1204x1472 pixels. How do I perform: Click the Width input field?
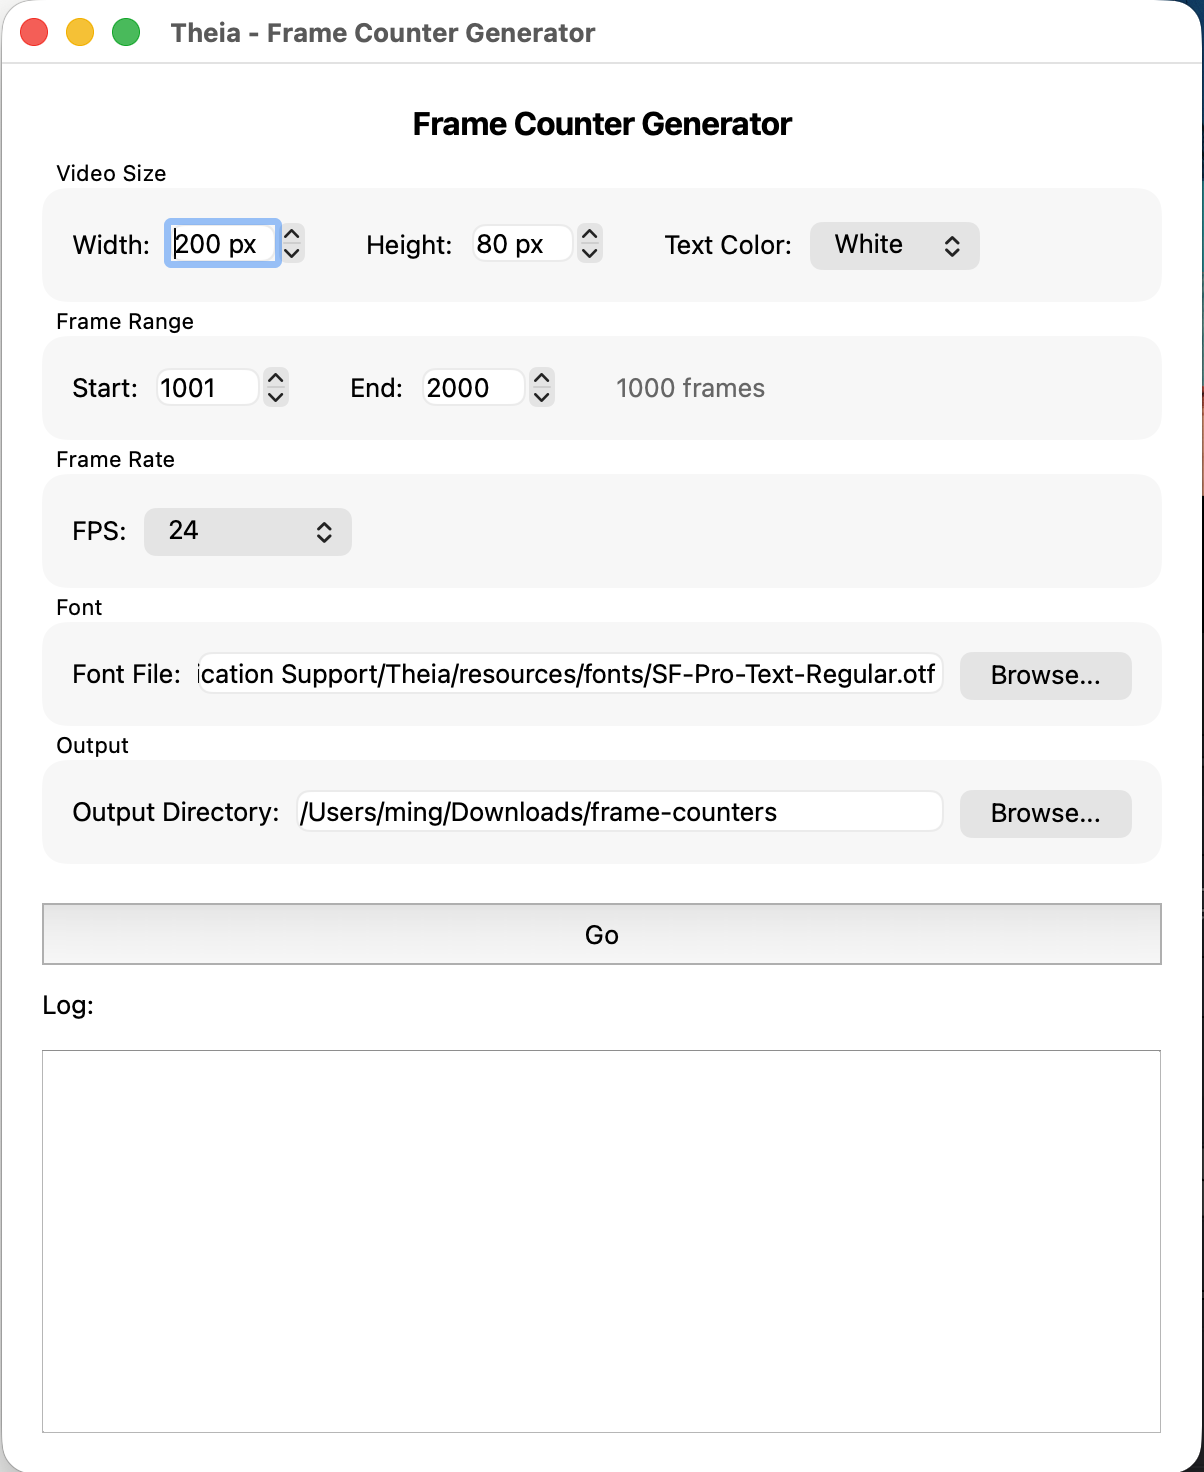[x=222, y=244]
